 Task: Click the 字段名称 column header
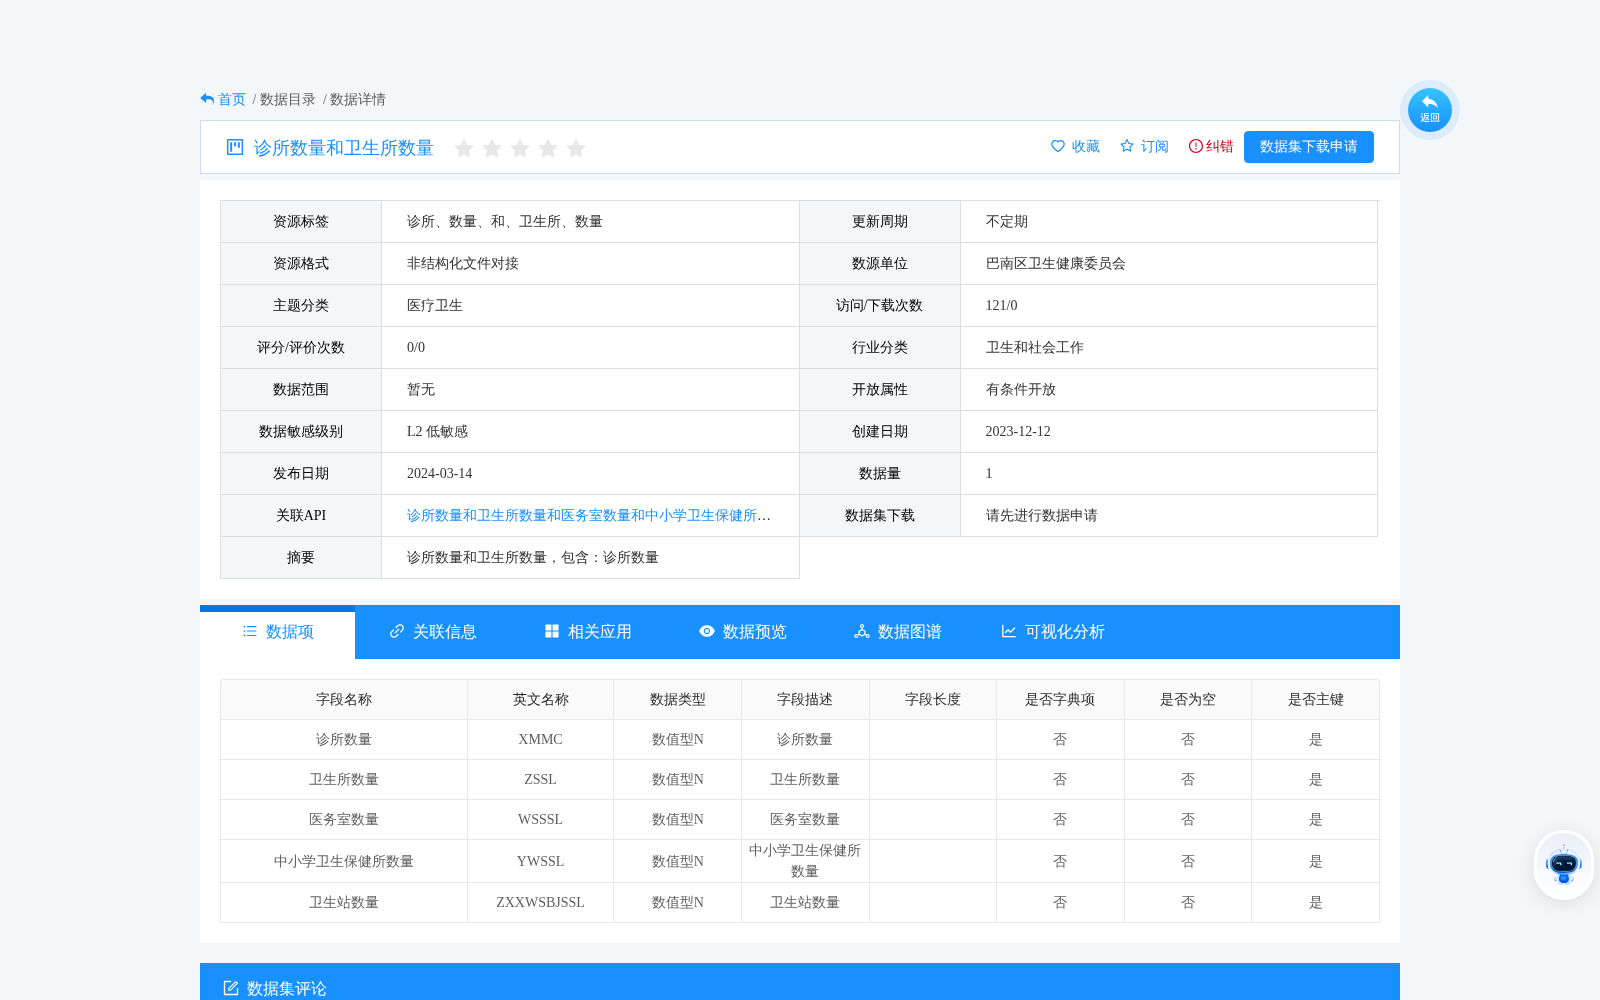tap(344, 699)
